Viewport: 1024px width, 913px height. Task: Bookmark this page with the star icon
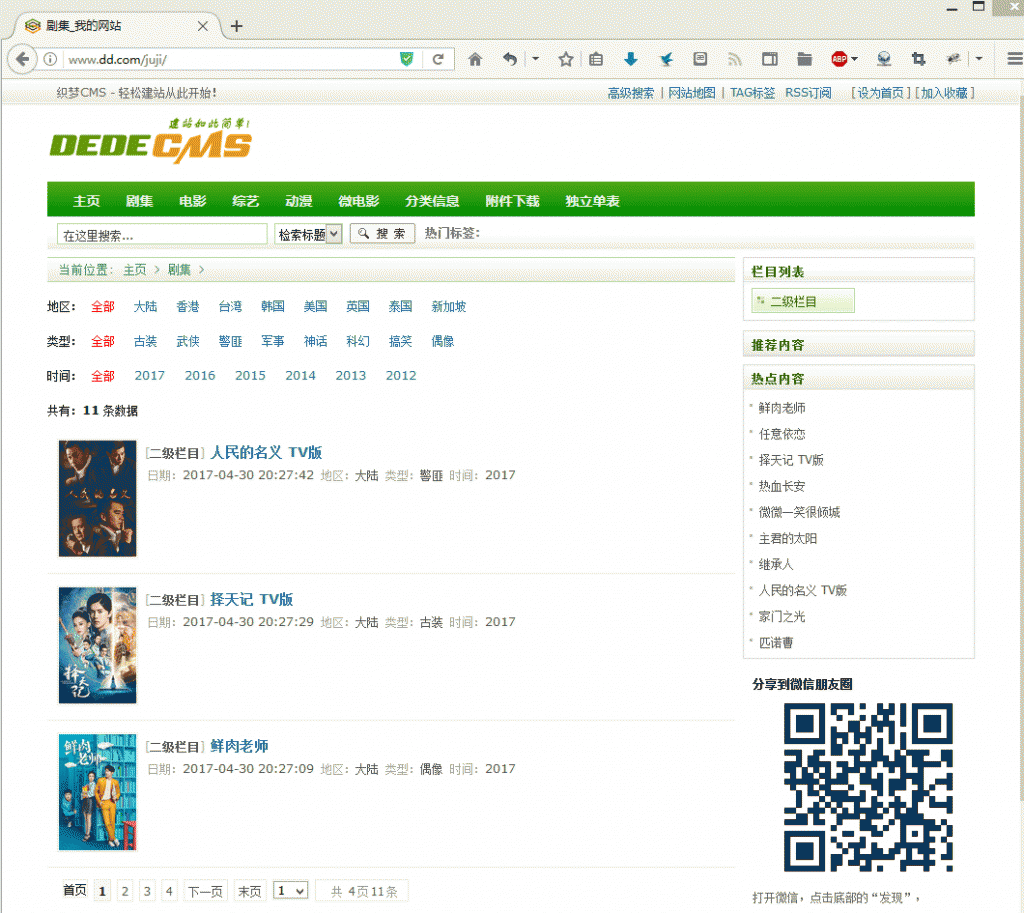coord(565,59)
